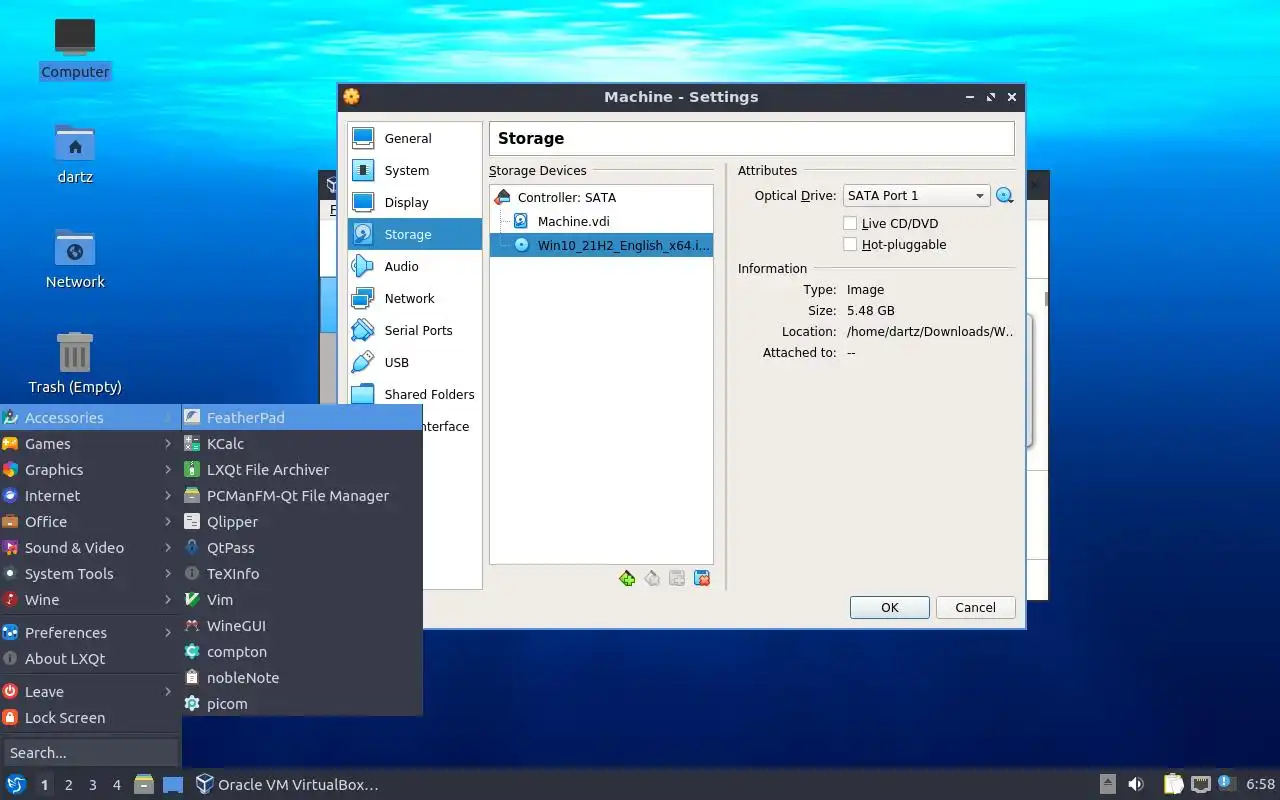The width and height of the screenshot is (1280, 800).
Task: Click the notification alert tray icon
Action: click(x=1226, y=783)
